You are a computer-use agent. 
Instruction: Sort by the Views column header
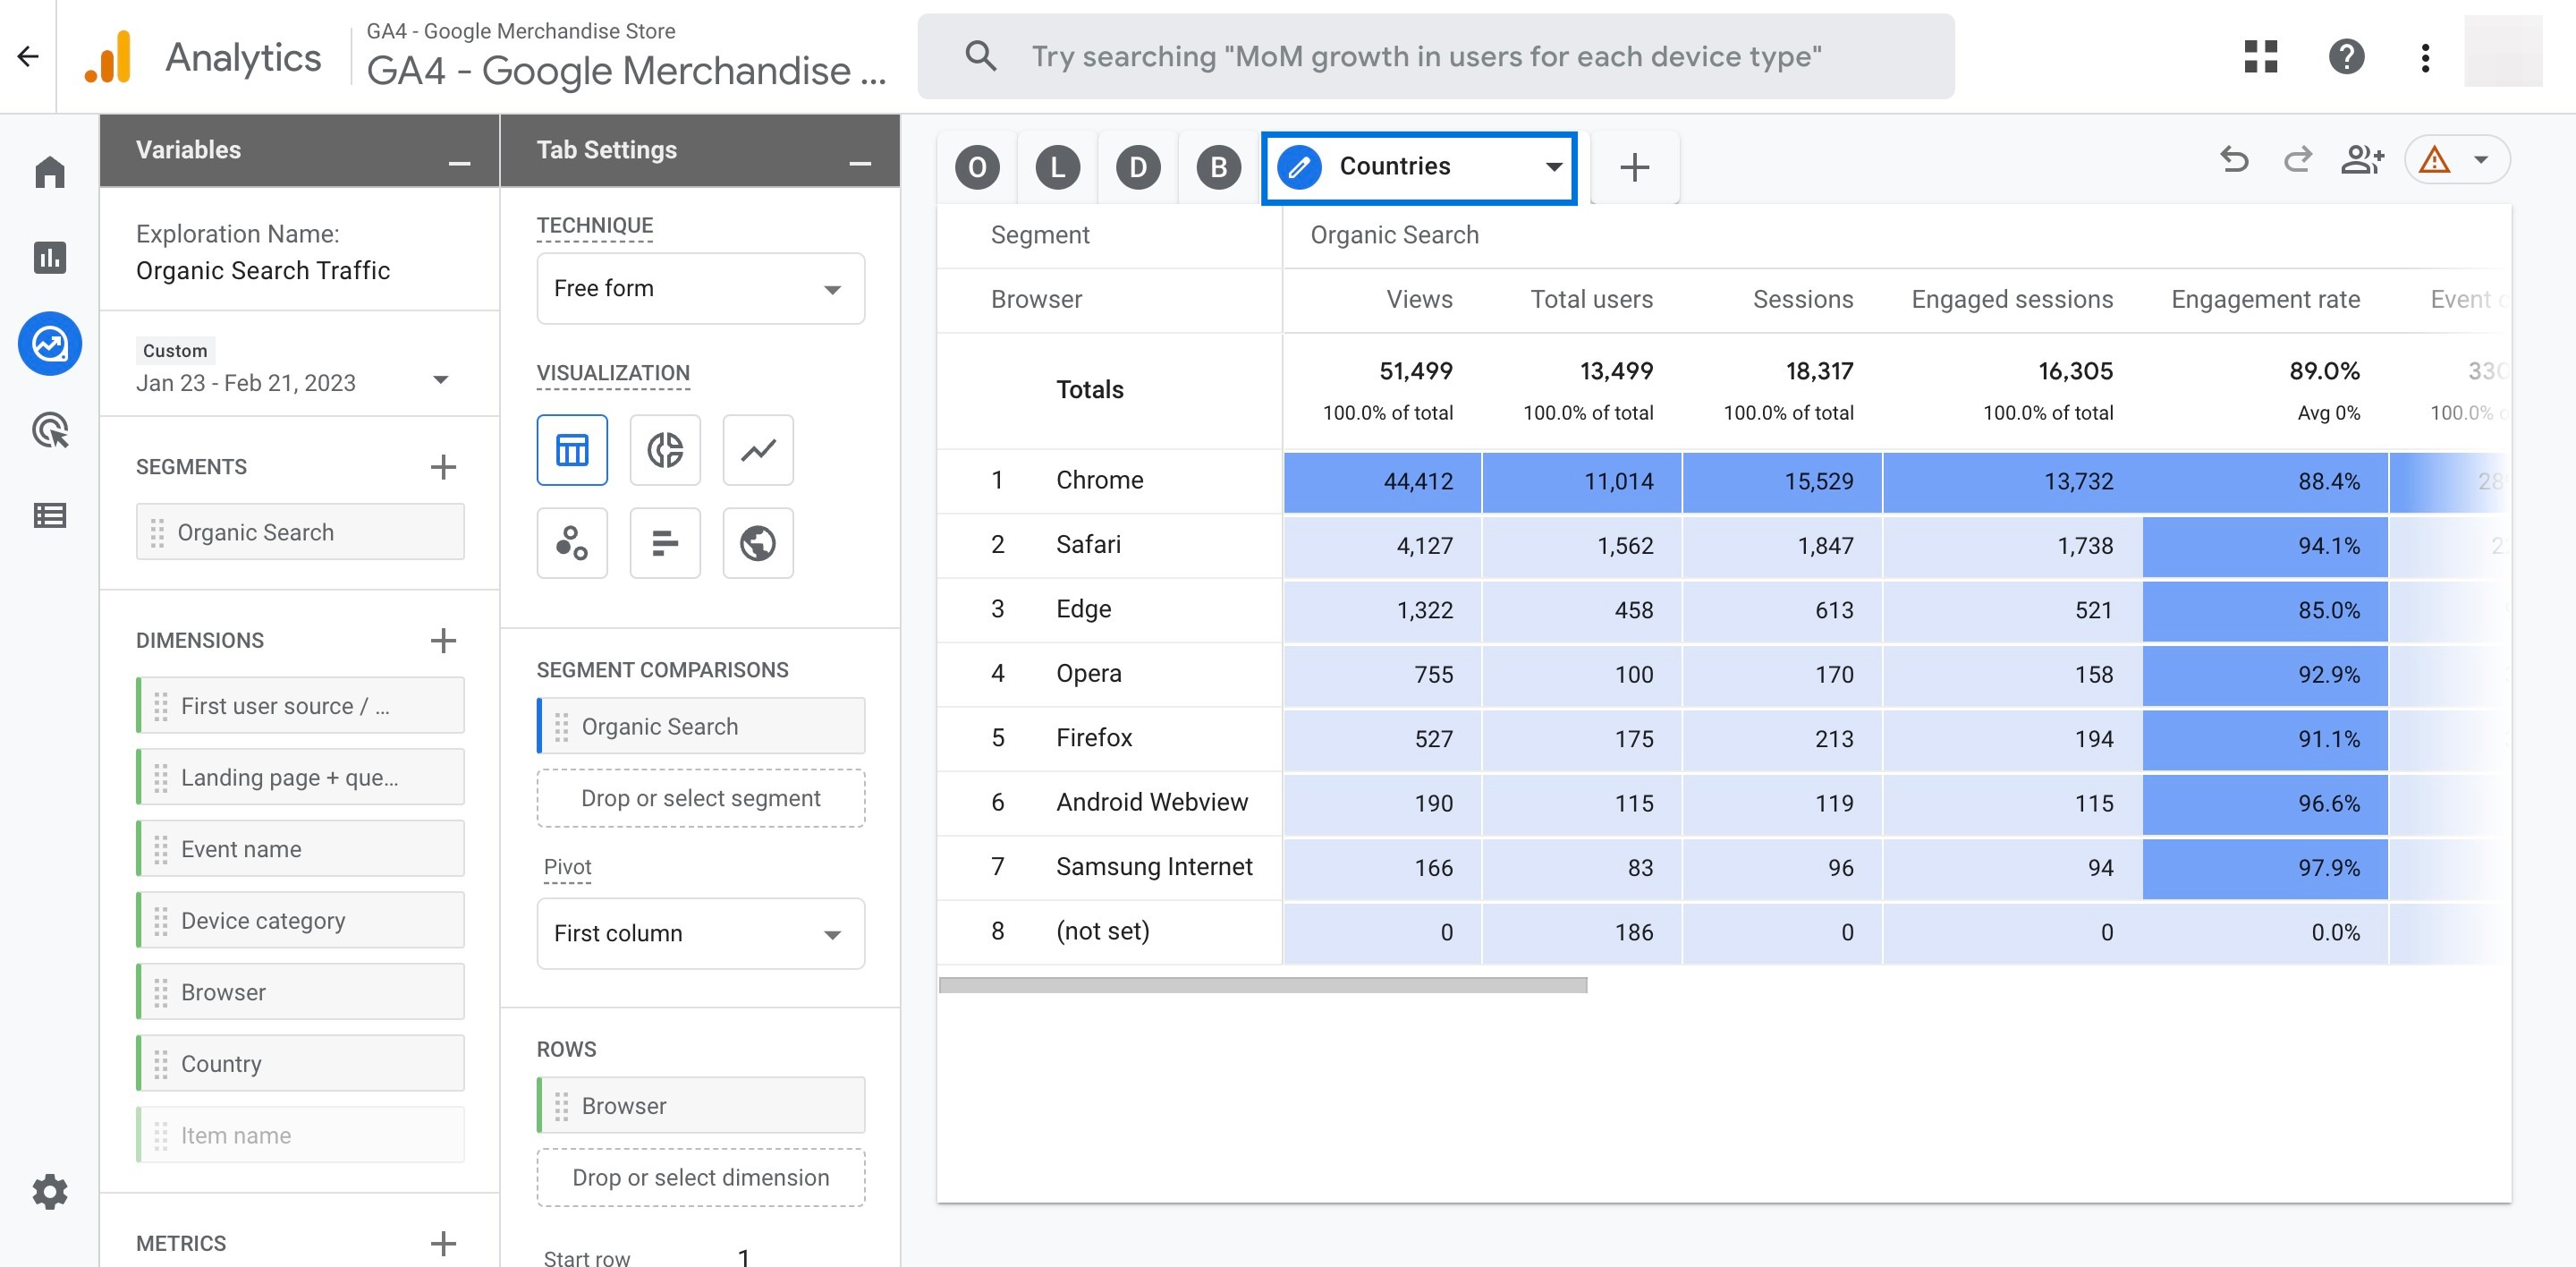(1419, 299)
